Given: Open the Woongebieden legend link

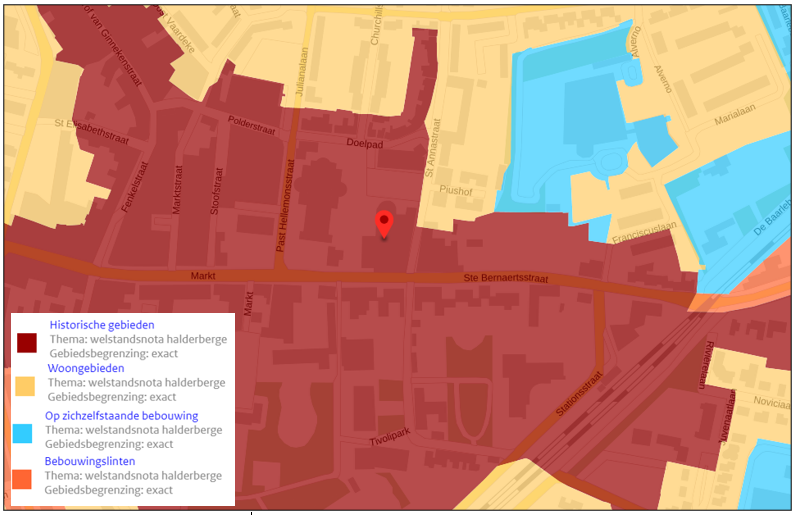Looking at the screenshot, I should coord(86,368).
